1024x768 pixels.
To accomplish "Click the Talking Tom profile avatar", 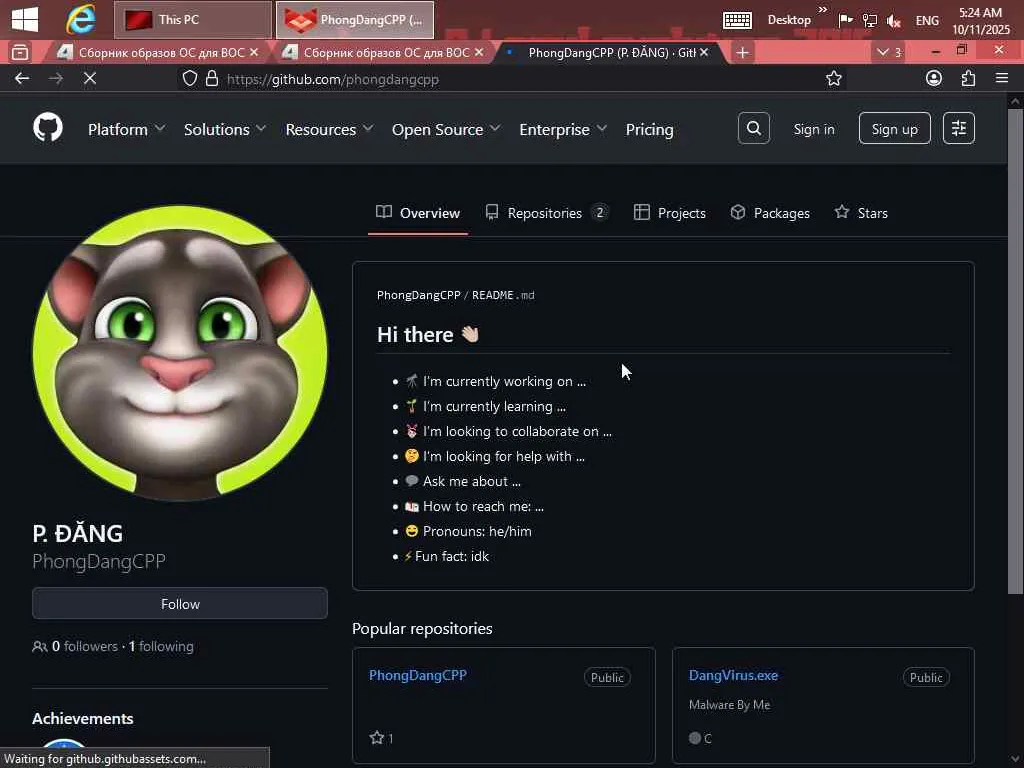I will pyautogui.click(x=180, y=353).
